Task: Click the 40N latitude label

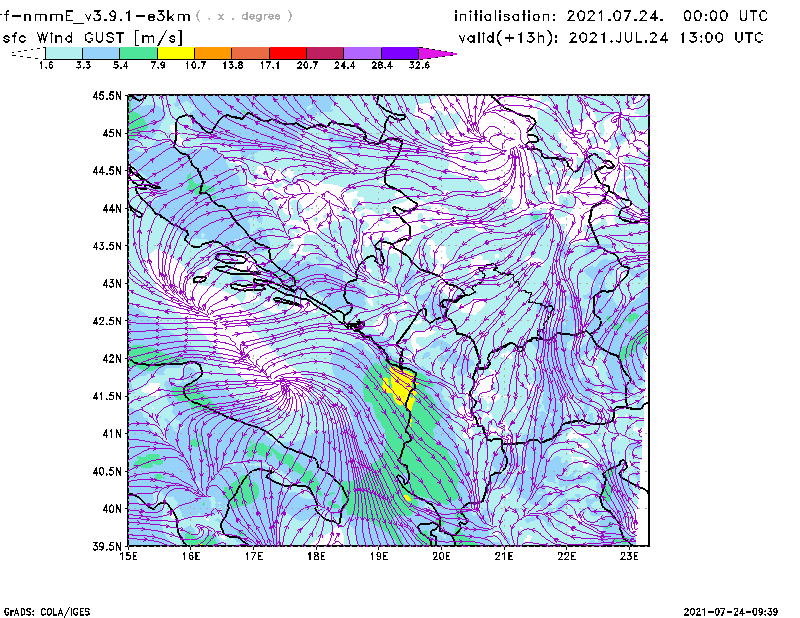Action: coord(112,509)
